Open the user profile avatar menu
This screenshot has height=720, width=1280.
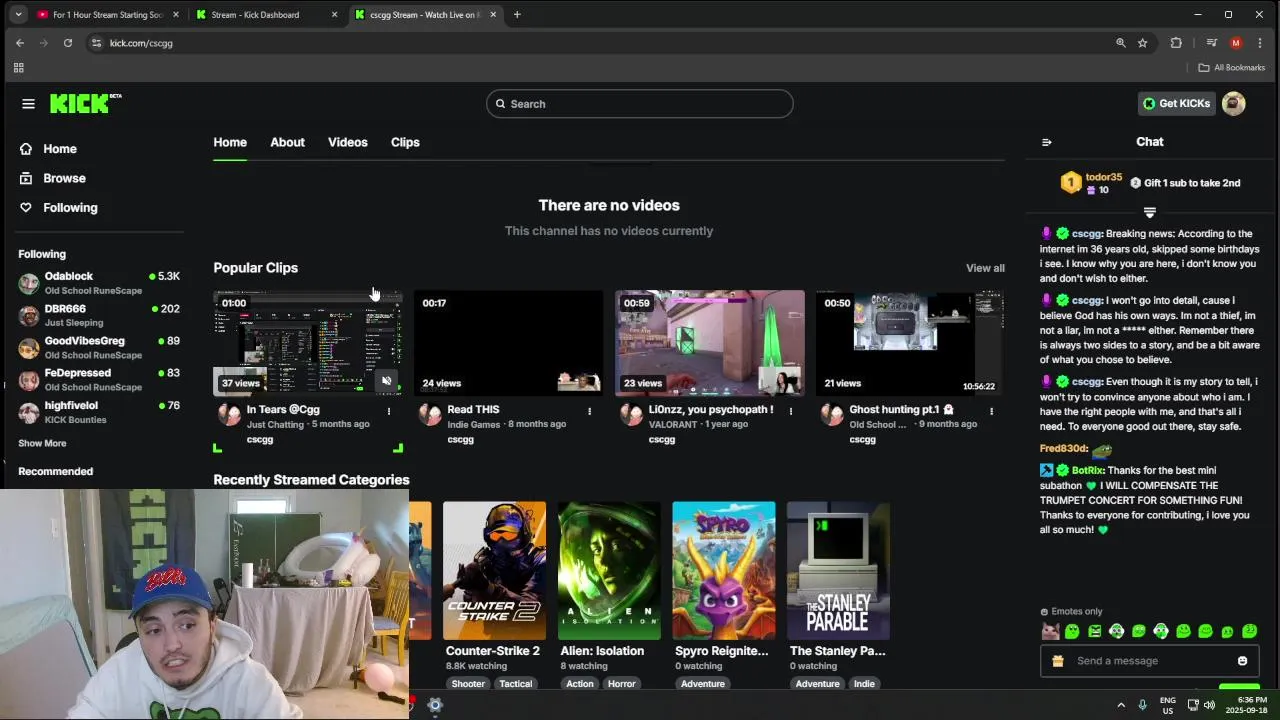(x=1234, y=104)
